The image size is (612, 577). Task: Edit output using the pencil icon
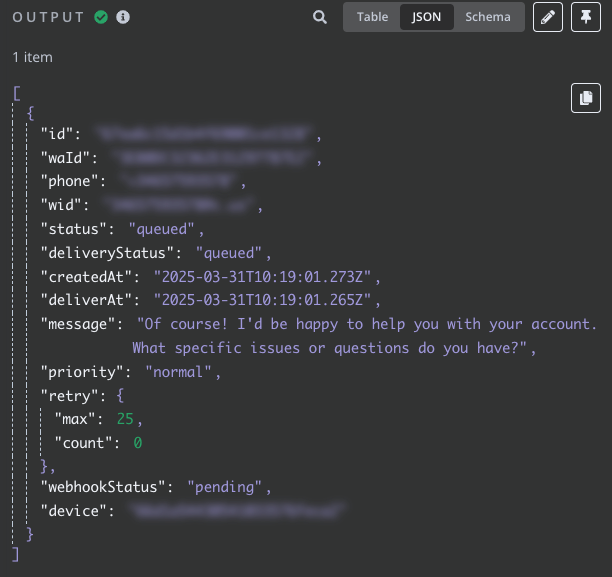[548, 17]
